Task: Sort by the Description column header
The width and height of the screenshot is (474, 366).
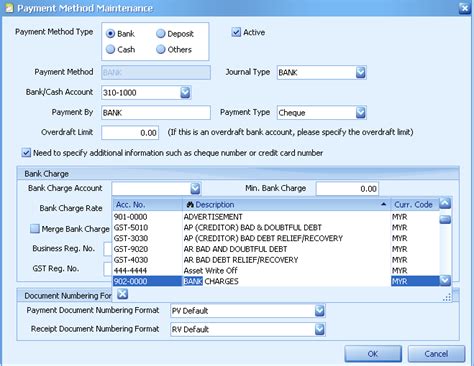Action: pos(286,204)
